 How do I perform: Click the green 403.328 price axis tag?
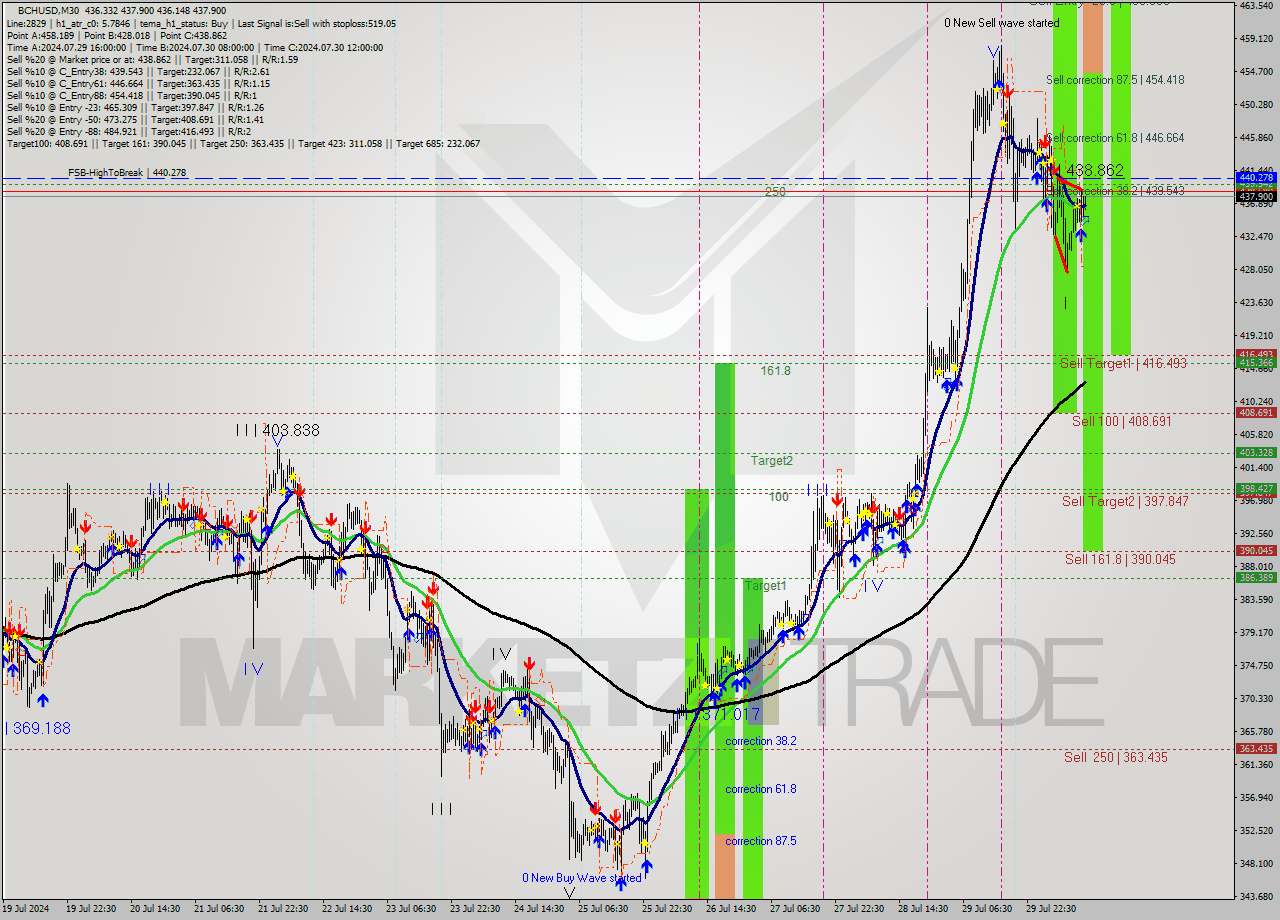coord(1256,452)
